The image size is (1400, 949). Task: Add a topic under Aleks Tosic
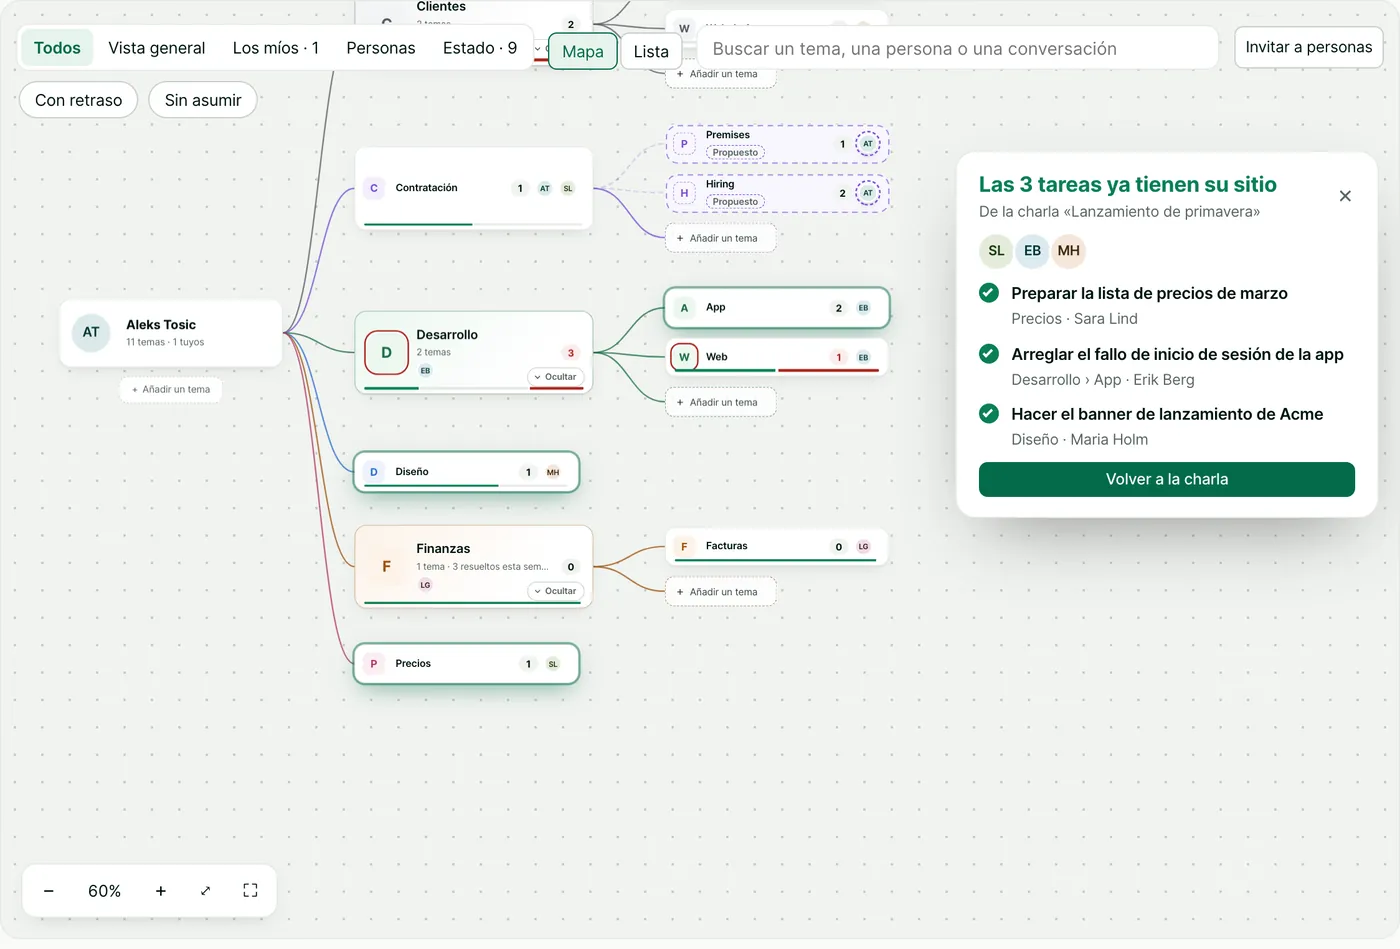click(171, 390)
